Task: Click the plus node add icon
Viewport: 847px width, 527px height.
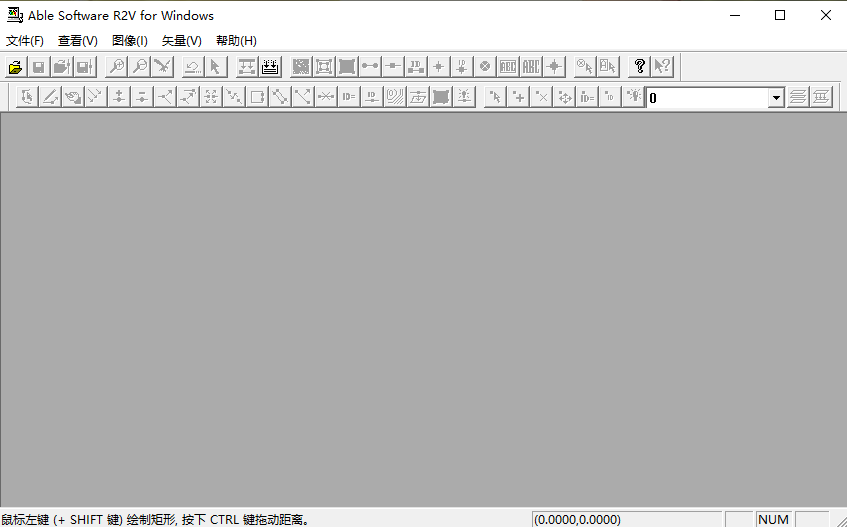Action: 119,97
